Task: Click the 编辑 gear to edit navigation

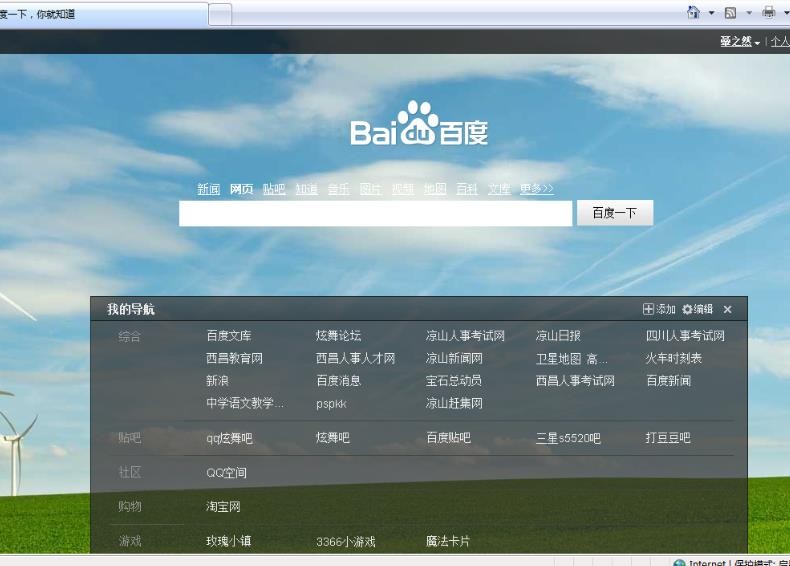Action: tap(697, 309)
